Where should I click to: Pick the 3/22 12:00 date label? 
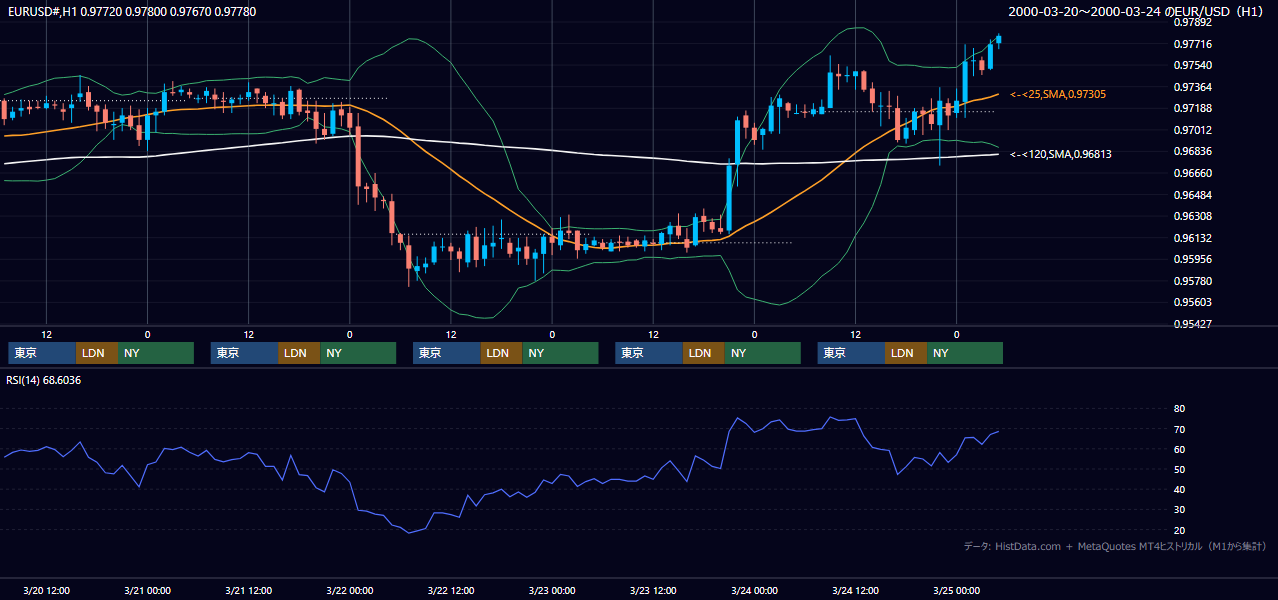[x=450, y=590]
